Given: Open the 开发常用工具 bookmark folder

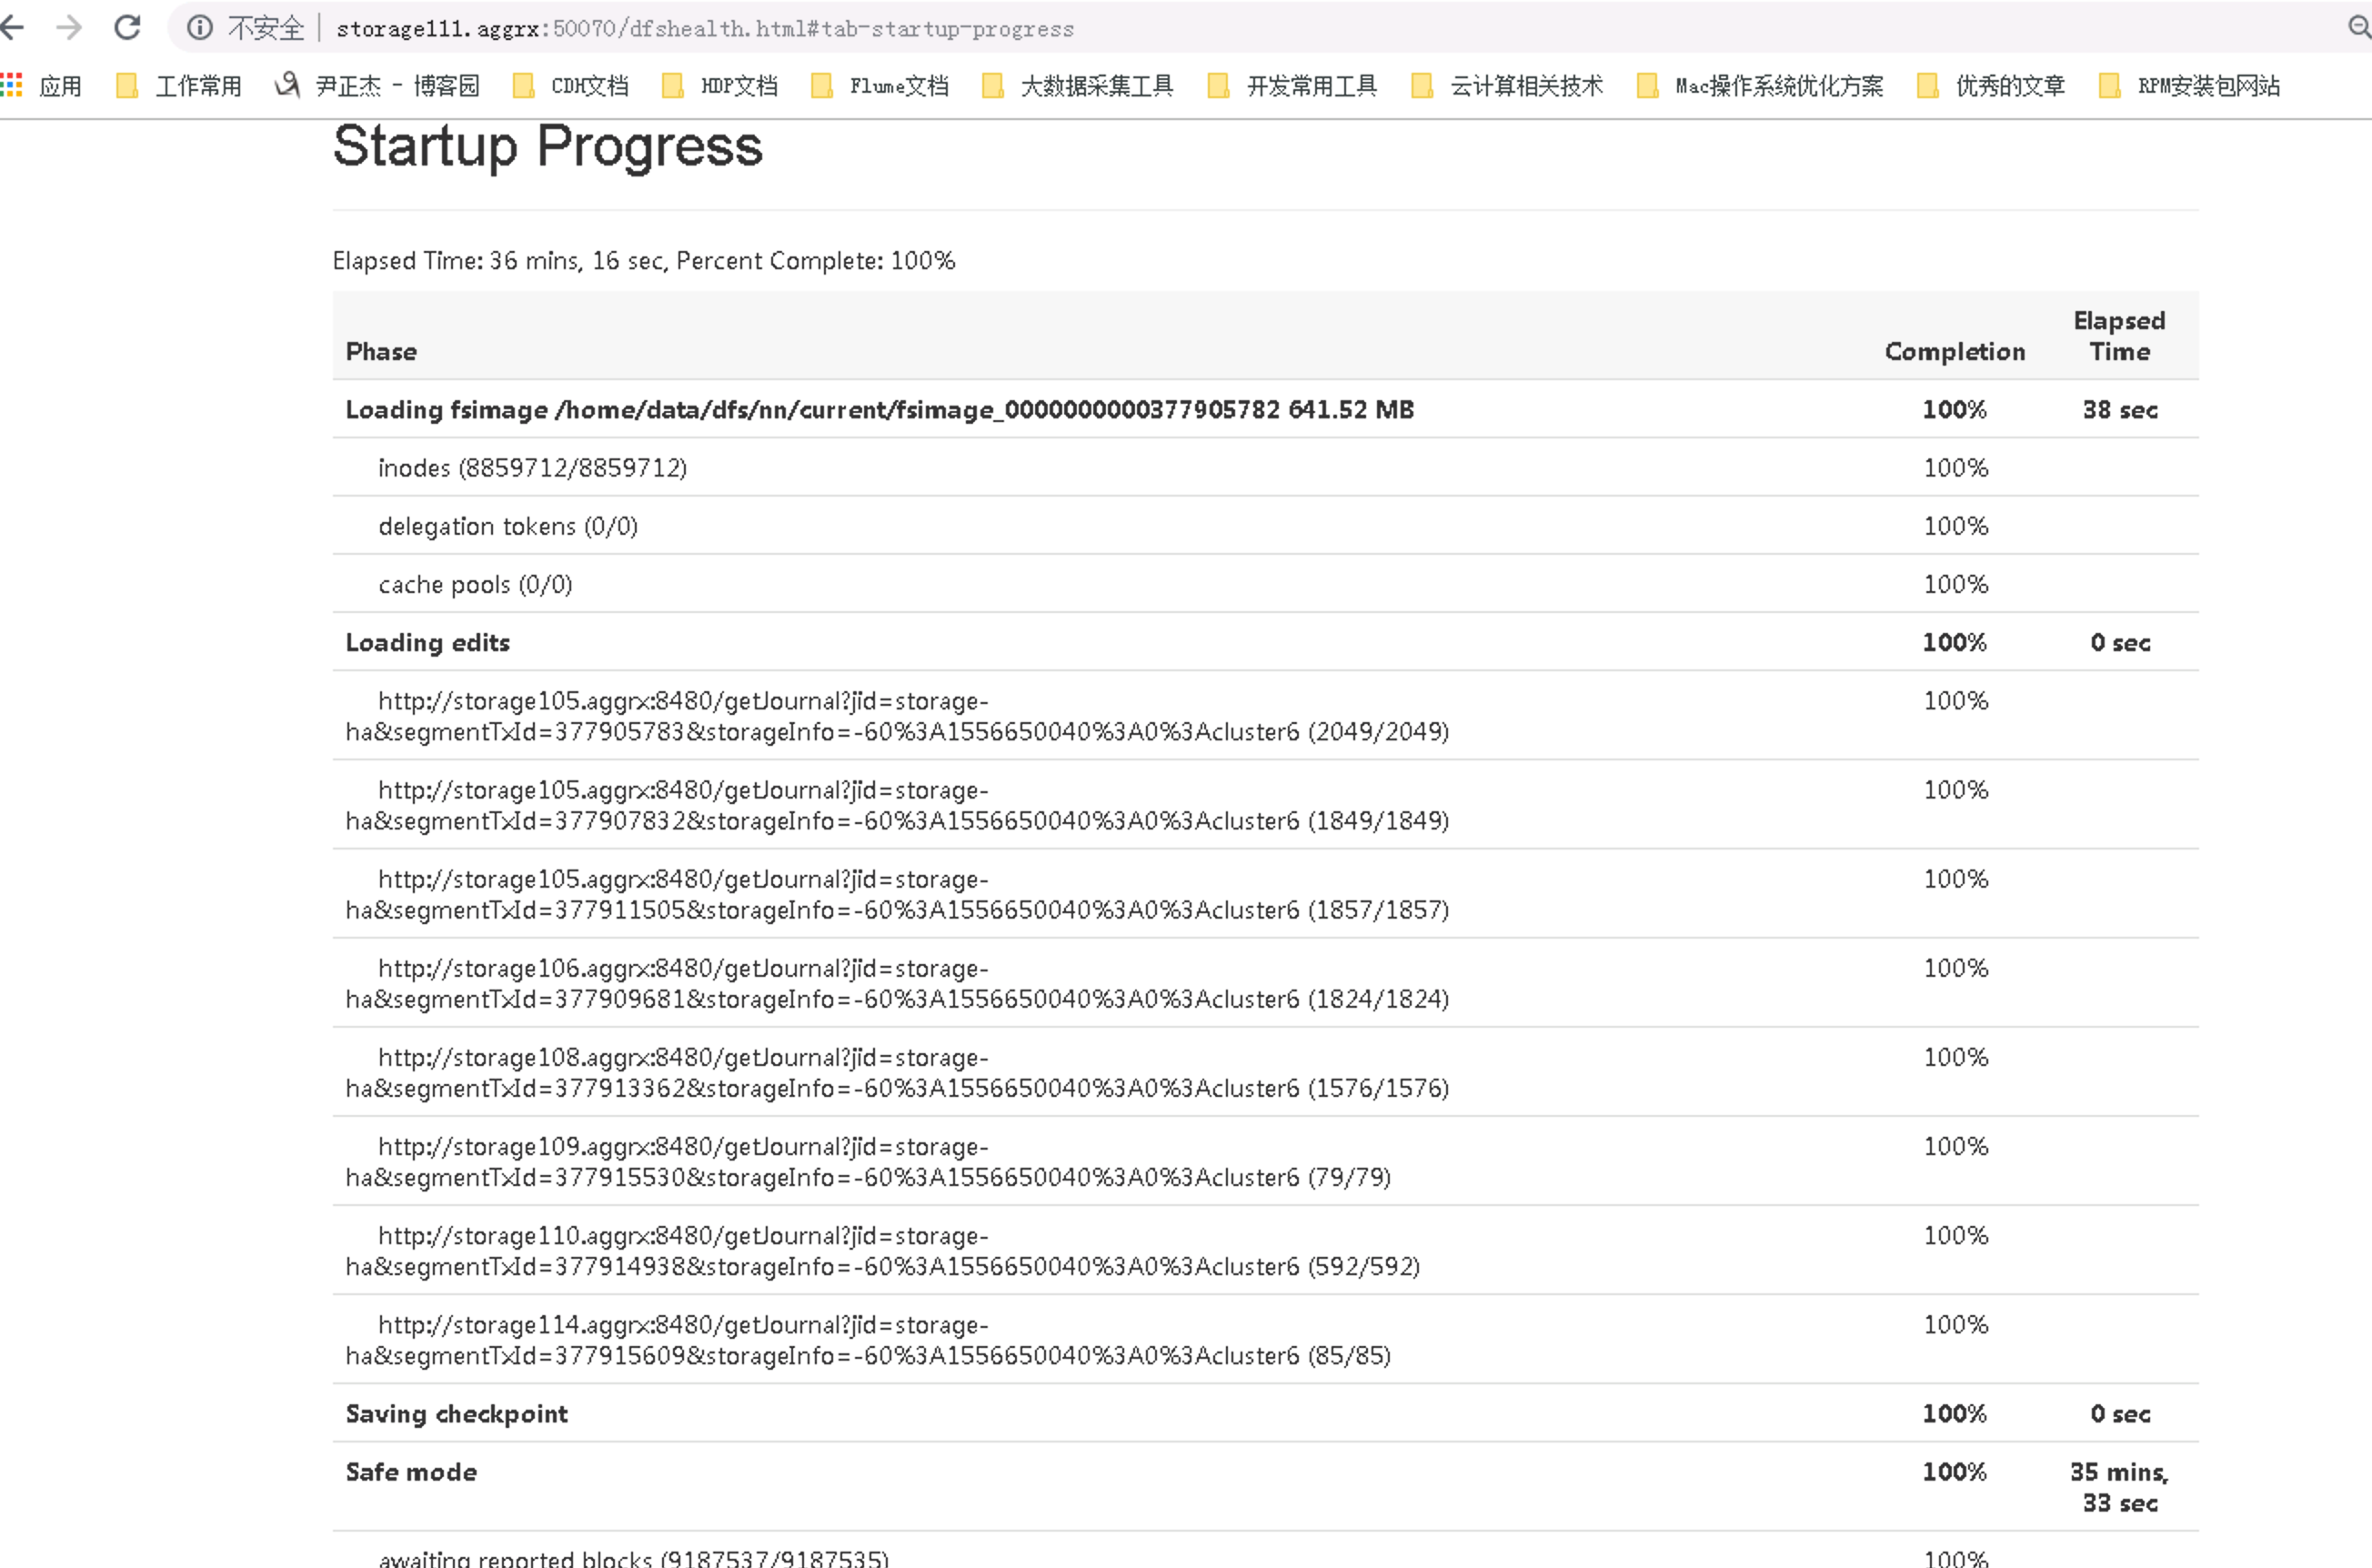Looking at the screenshot, I should click(x=1293, y=86).
